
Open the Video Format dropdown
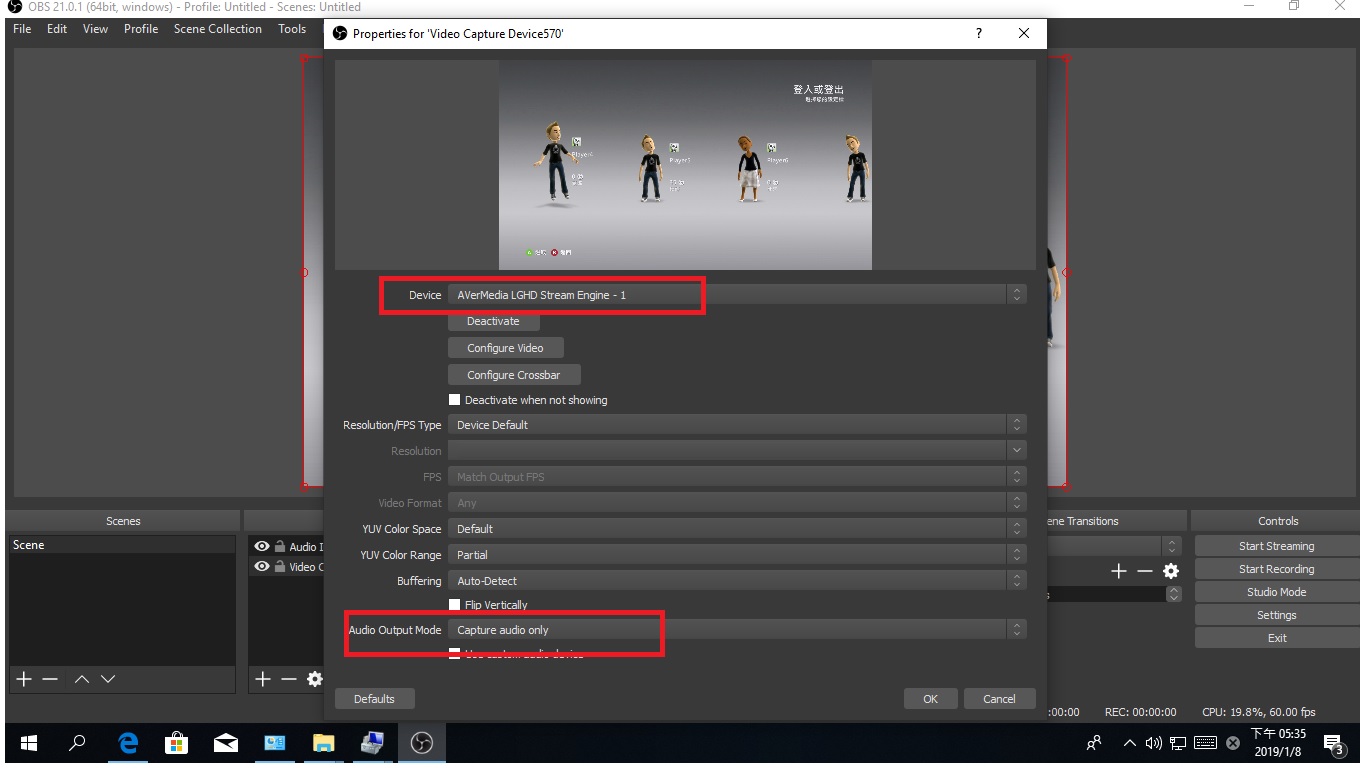pos(737,503)
